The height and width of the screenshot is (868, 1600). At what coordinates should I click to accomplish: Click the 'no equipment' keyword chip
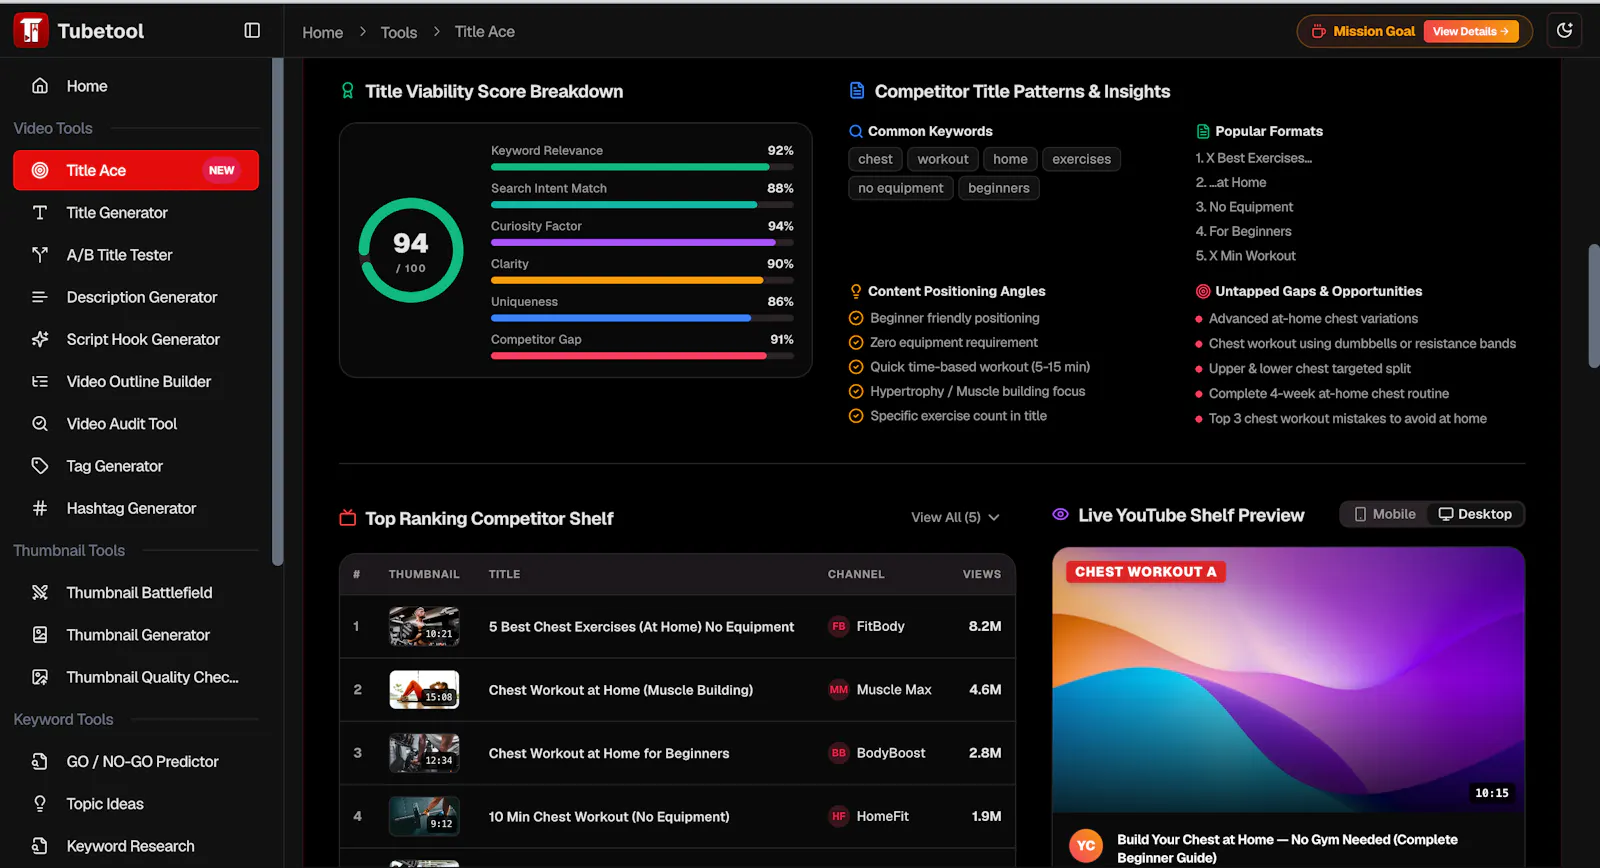(900, 188)
